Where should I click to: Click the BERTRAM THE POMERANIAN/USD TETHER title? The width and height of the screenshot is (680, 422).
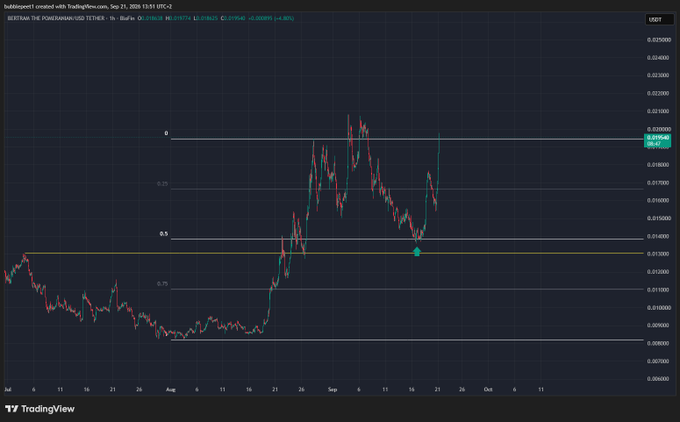(x=56, y=18)
